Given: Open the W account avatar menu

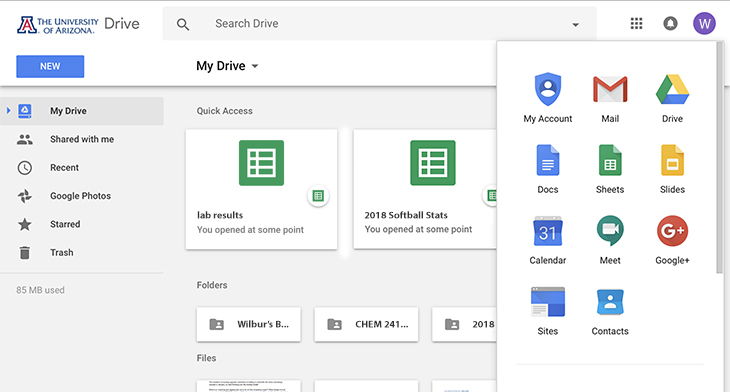Looking at the screenshot, I should pyautogui.click(x=704, y=23).
